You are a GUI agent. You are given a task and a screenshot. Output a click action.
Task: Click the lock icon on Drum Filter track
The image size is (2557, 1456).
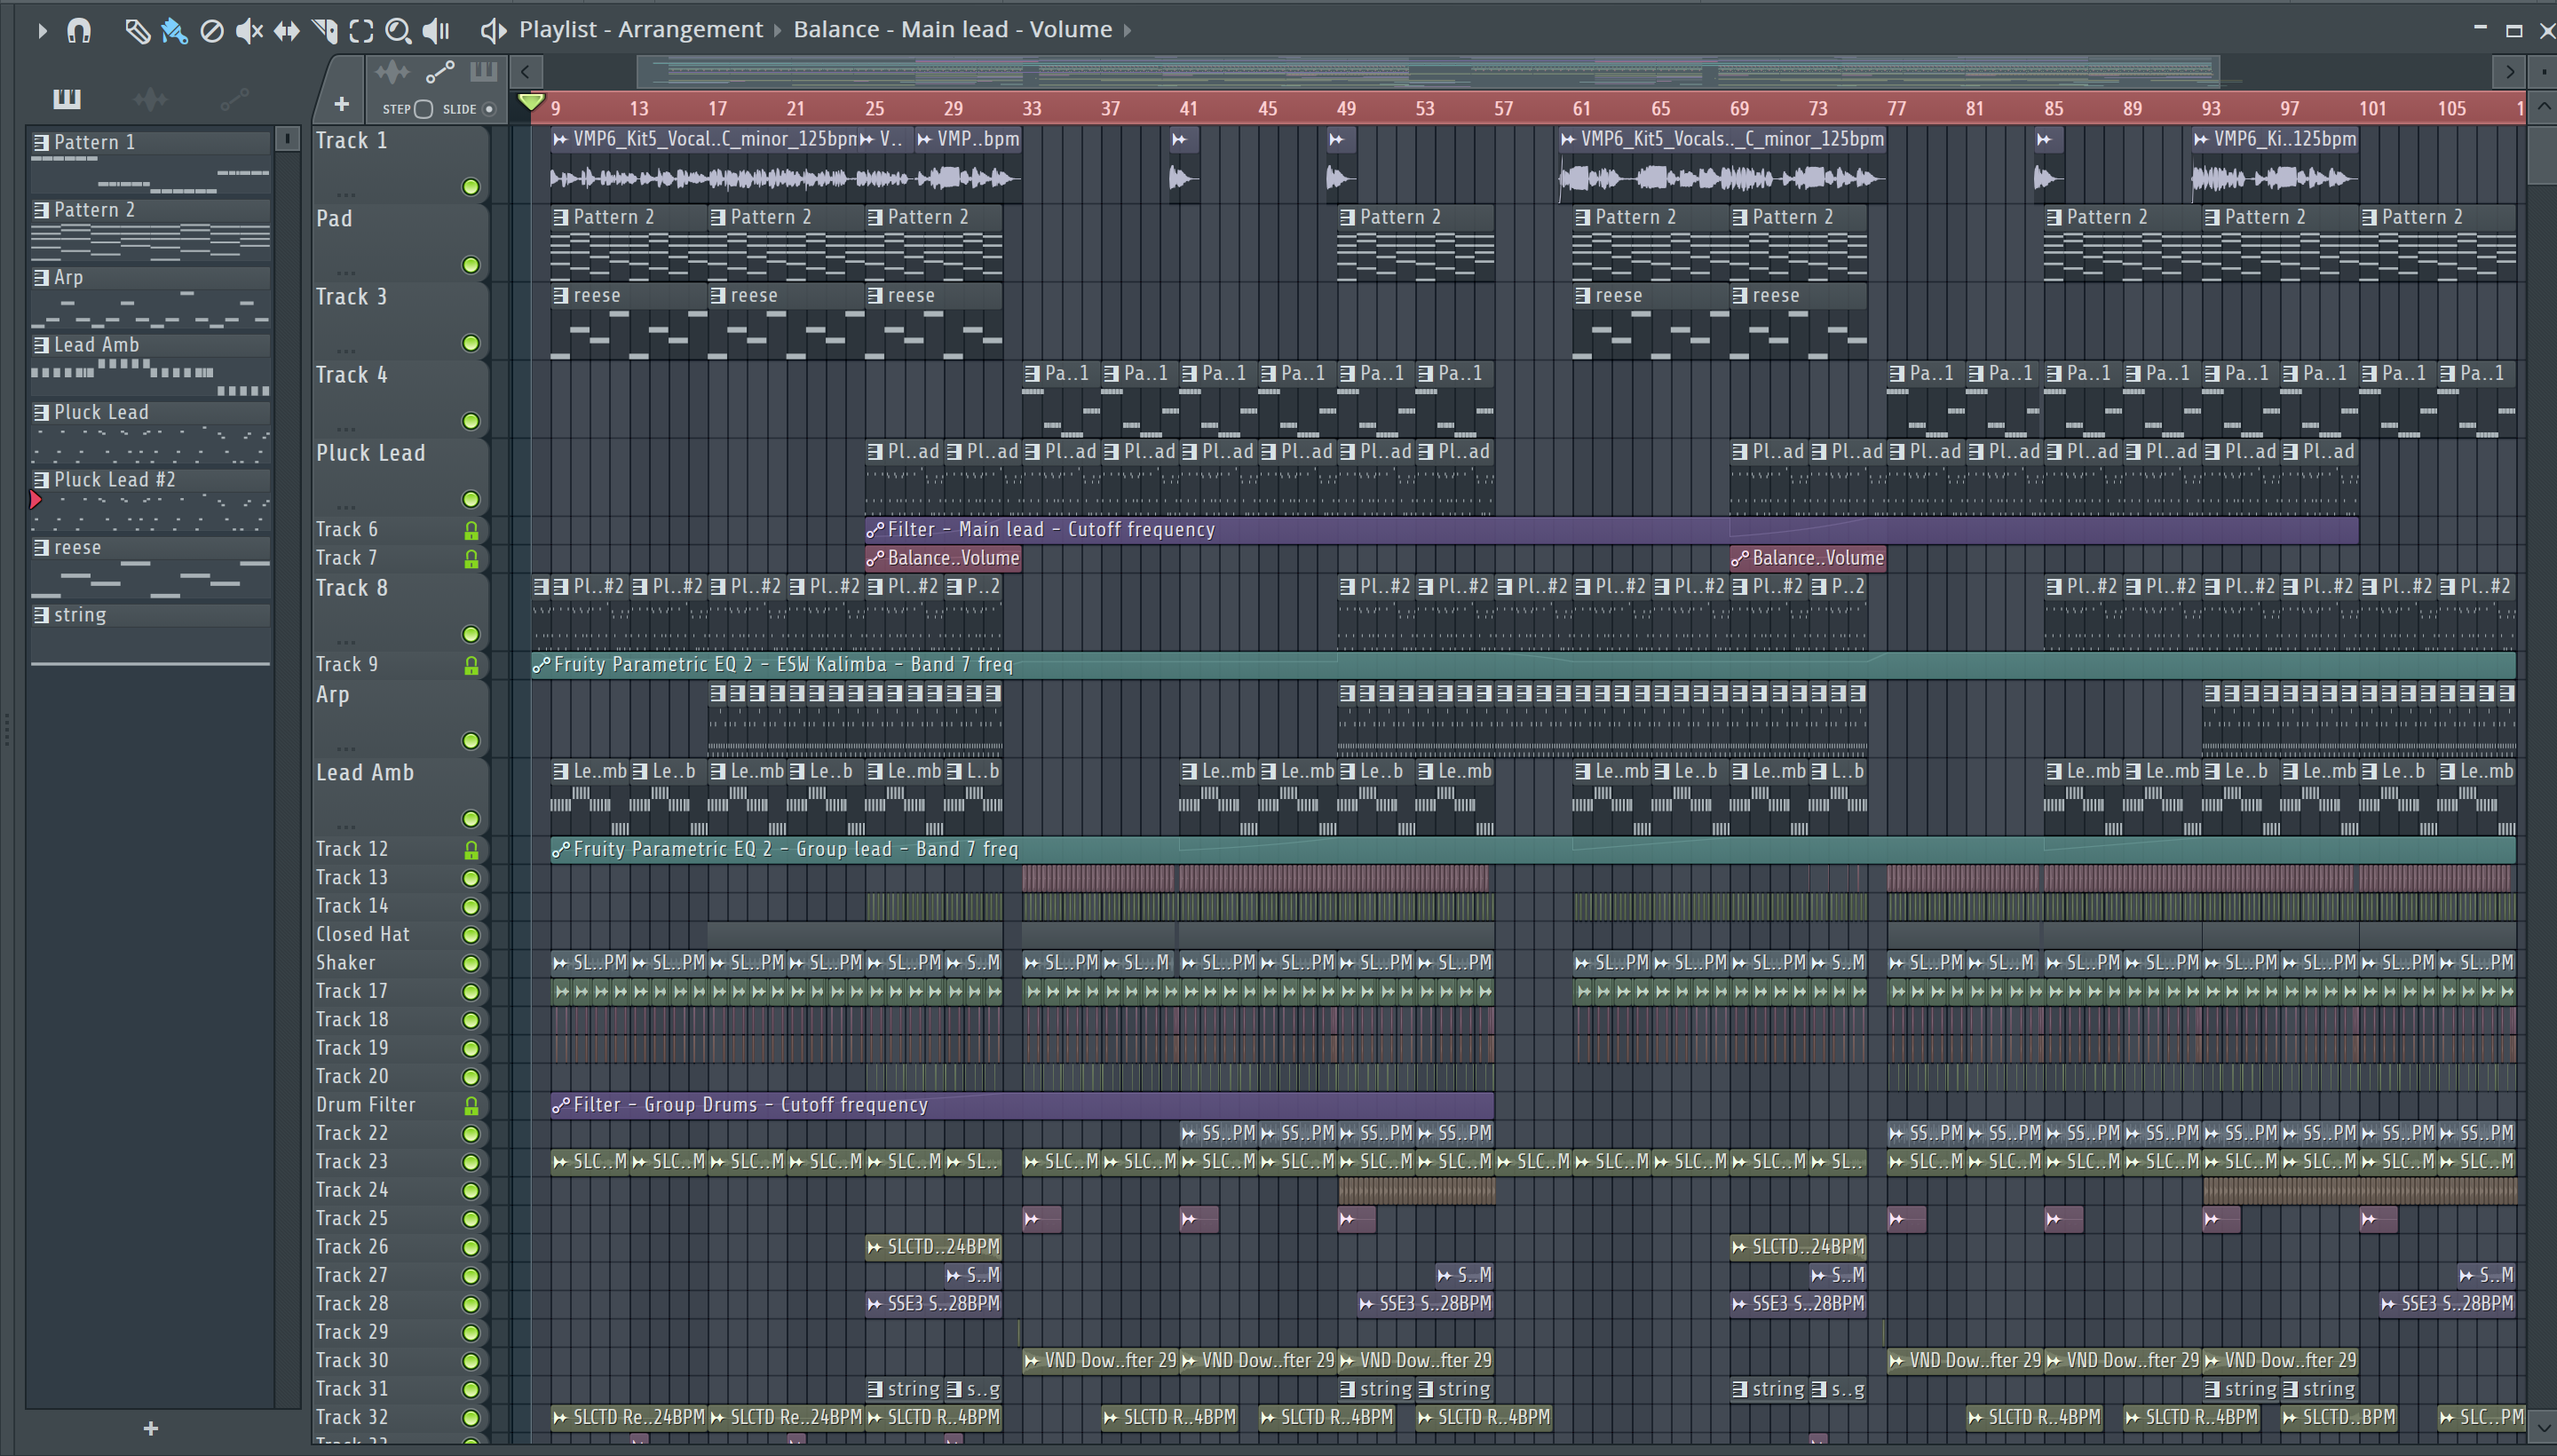[x=471, y=1105]
